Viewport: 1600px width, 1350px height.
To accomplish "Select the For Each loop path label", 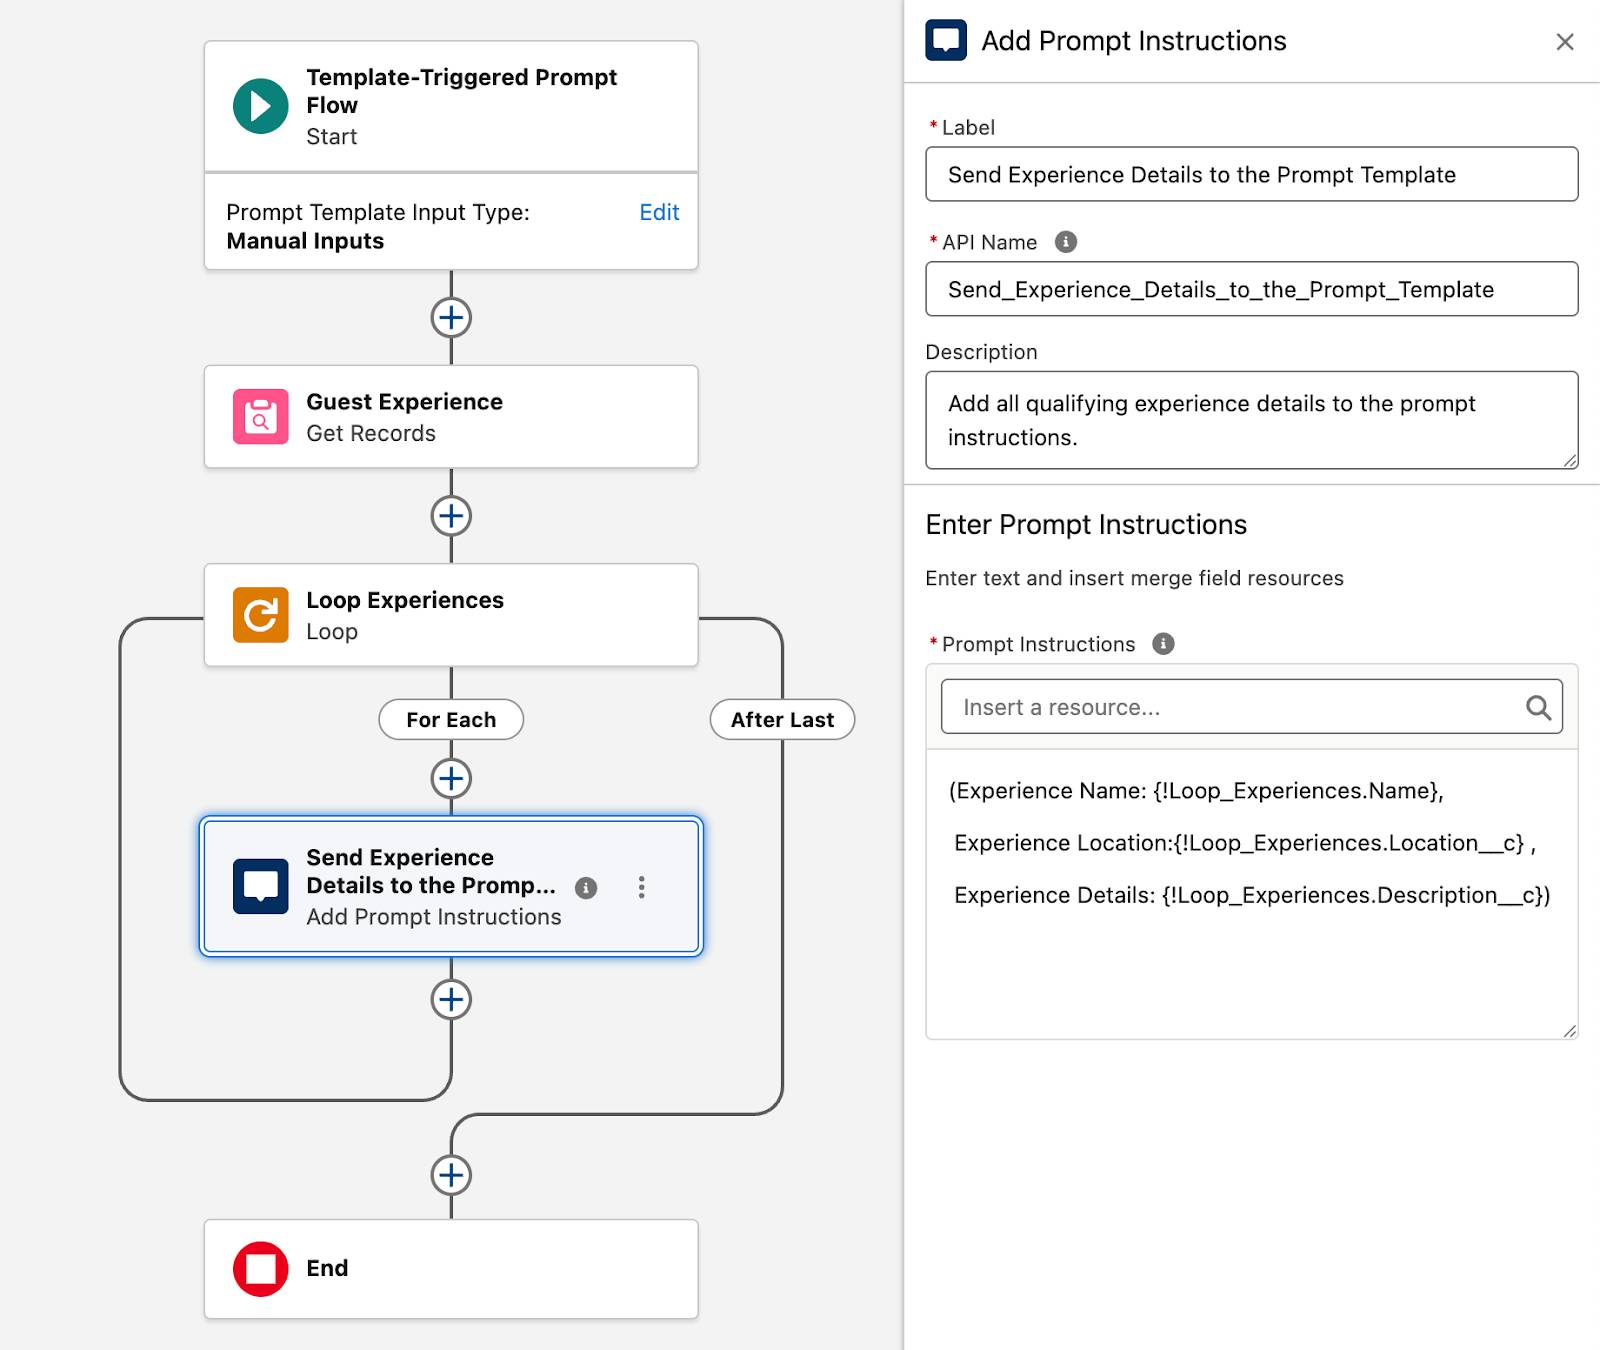I will coord(451,720).
